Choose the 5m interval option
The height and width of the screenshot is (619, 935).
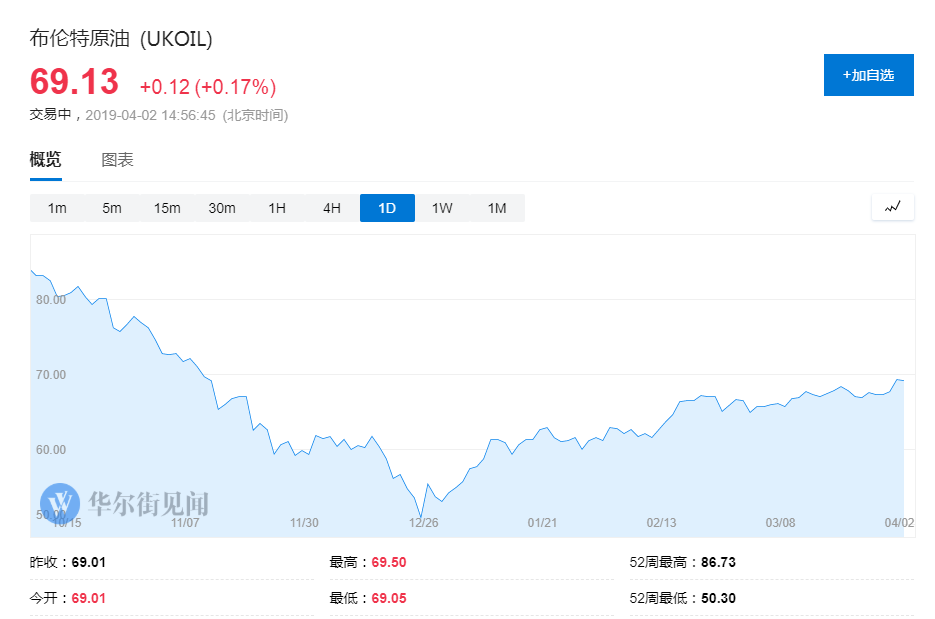[x=111, y=208]
